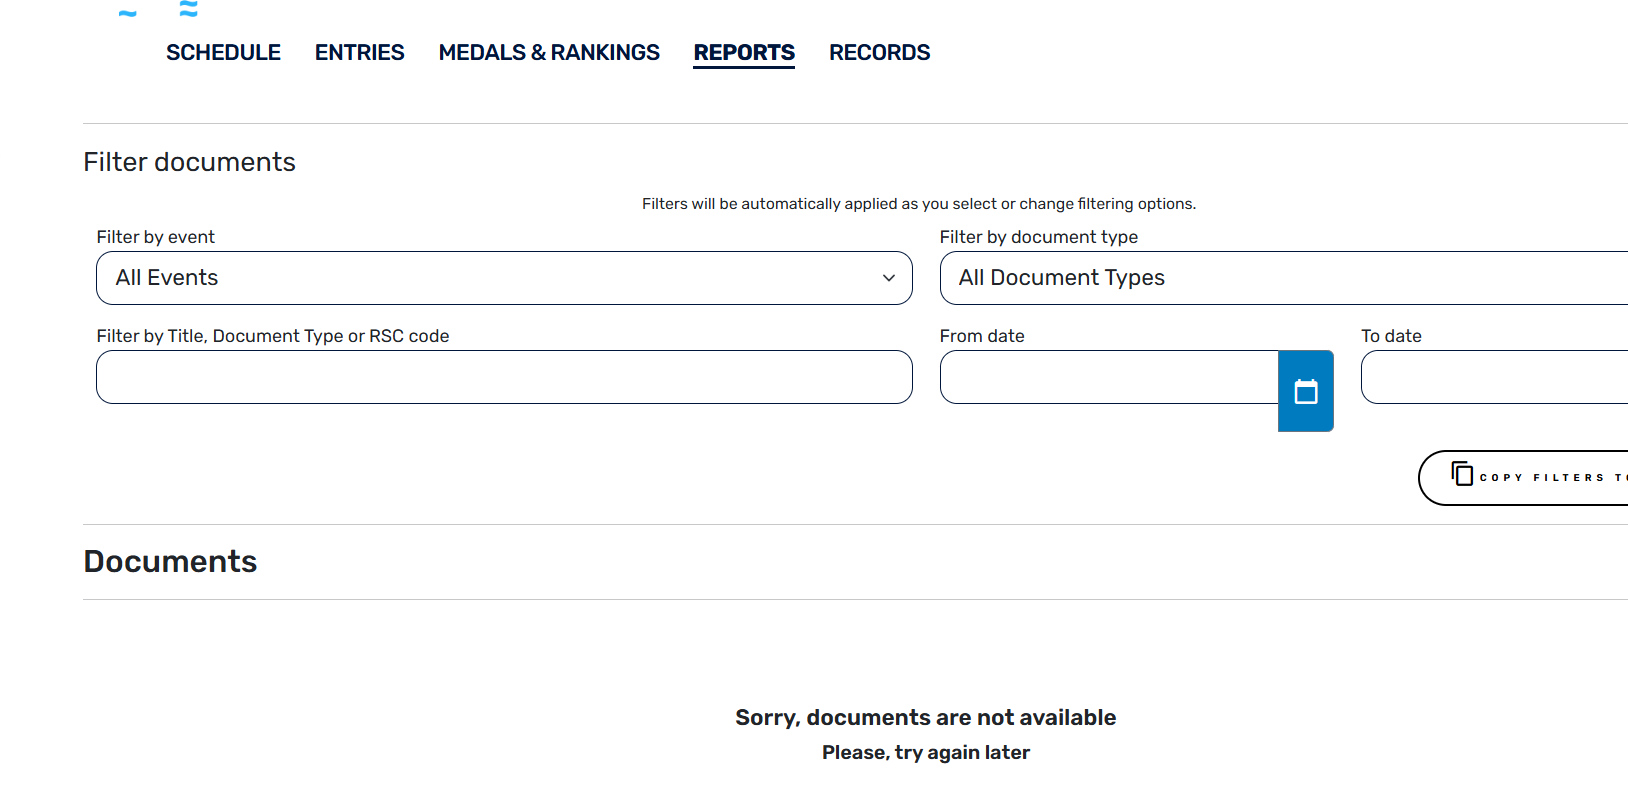Focus the Title, Document Type or RSC code field
The height and width of the screenshot is (811, 1628).
503,377
